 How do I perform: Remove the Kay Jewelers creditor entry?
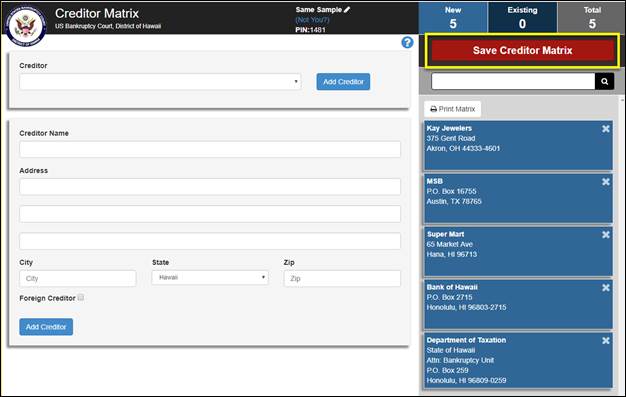(x=606, y=129)
